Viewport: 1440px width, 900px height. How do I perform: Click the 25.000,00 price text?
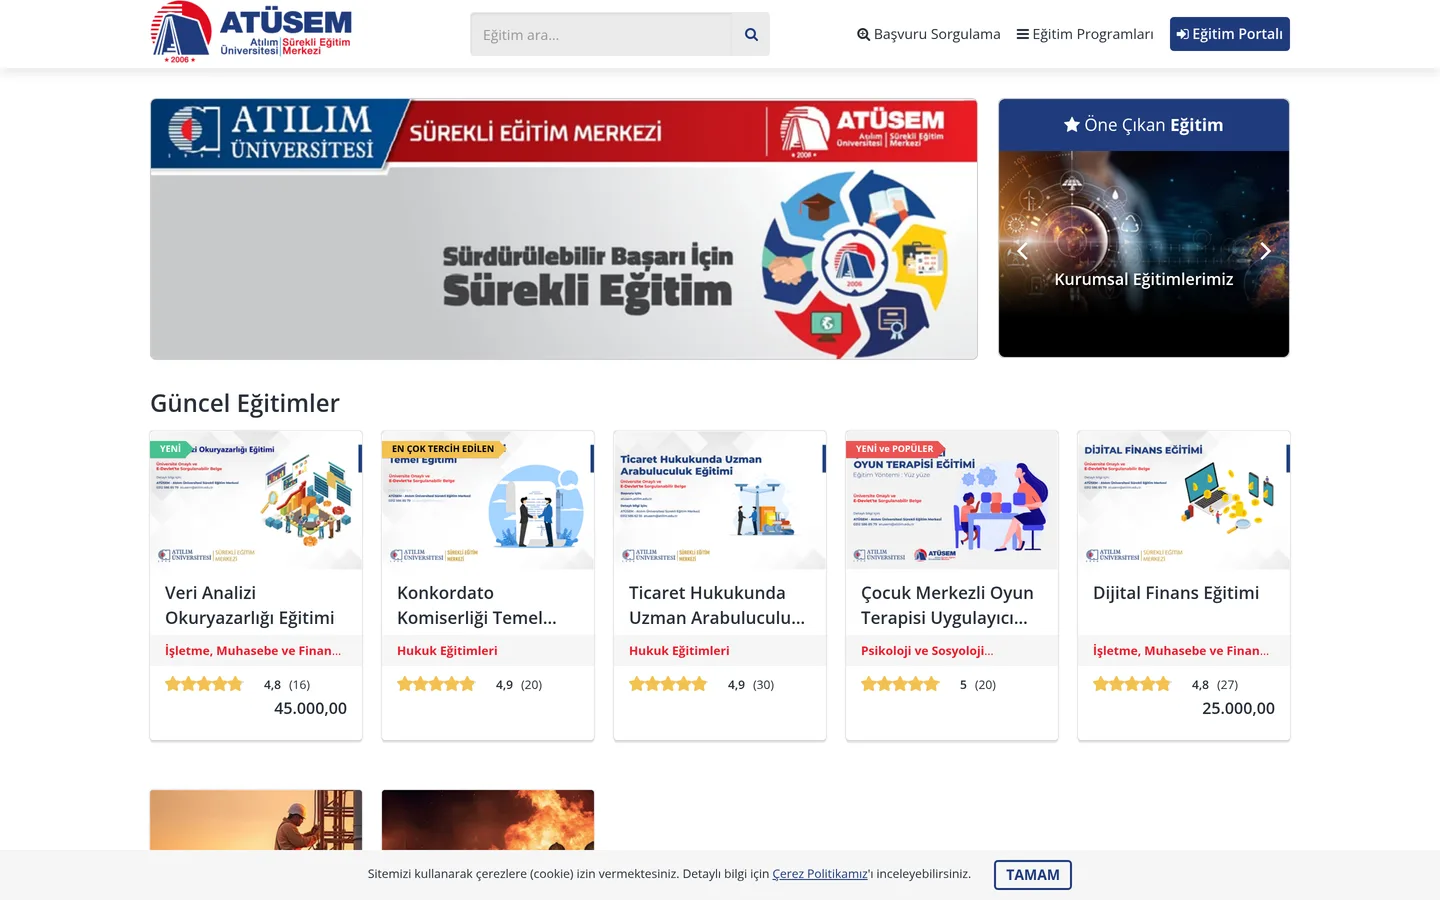pos(1238,708)
